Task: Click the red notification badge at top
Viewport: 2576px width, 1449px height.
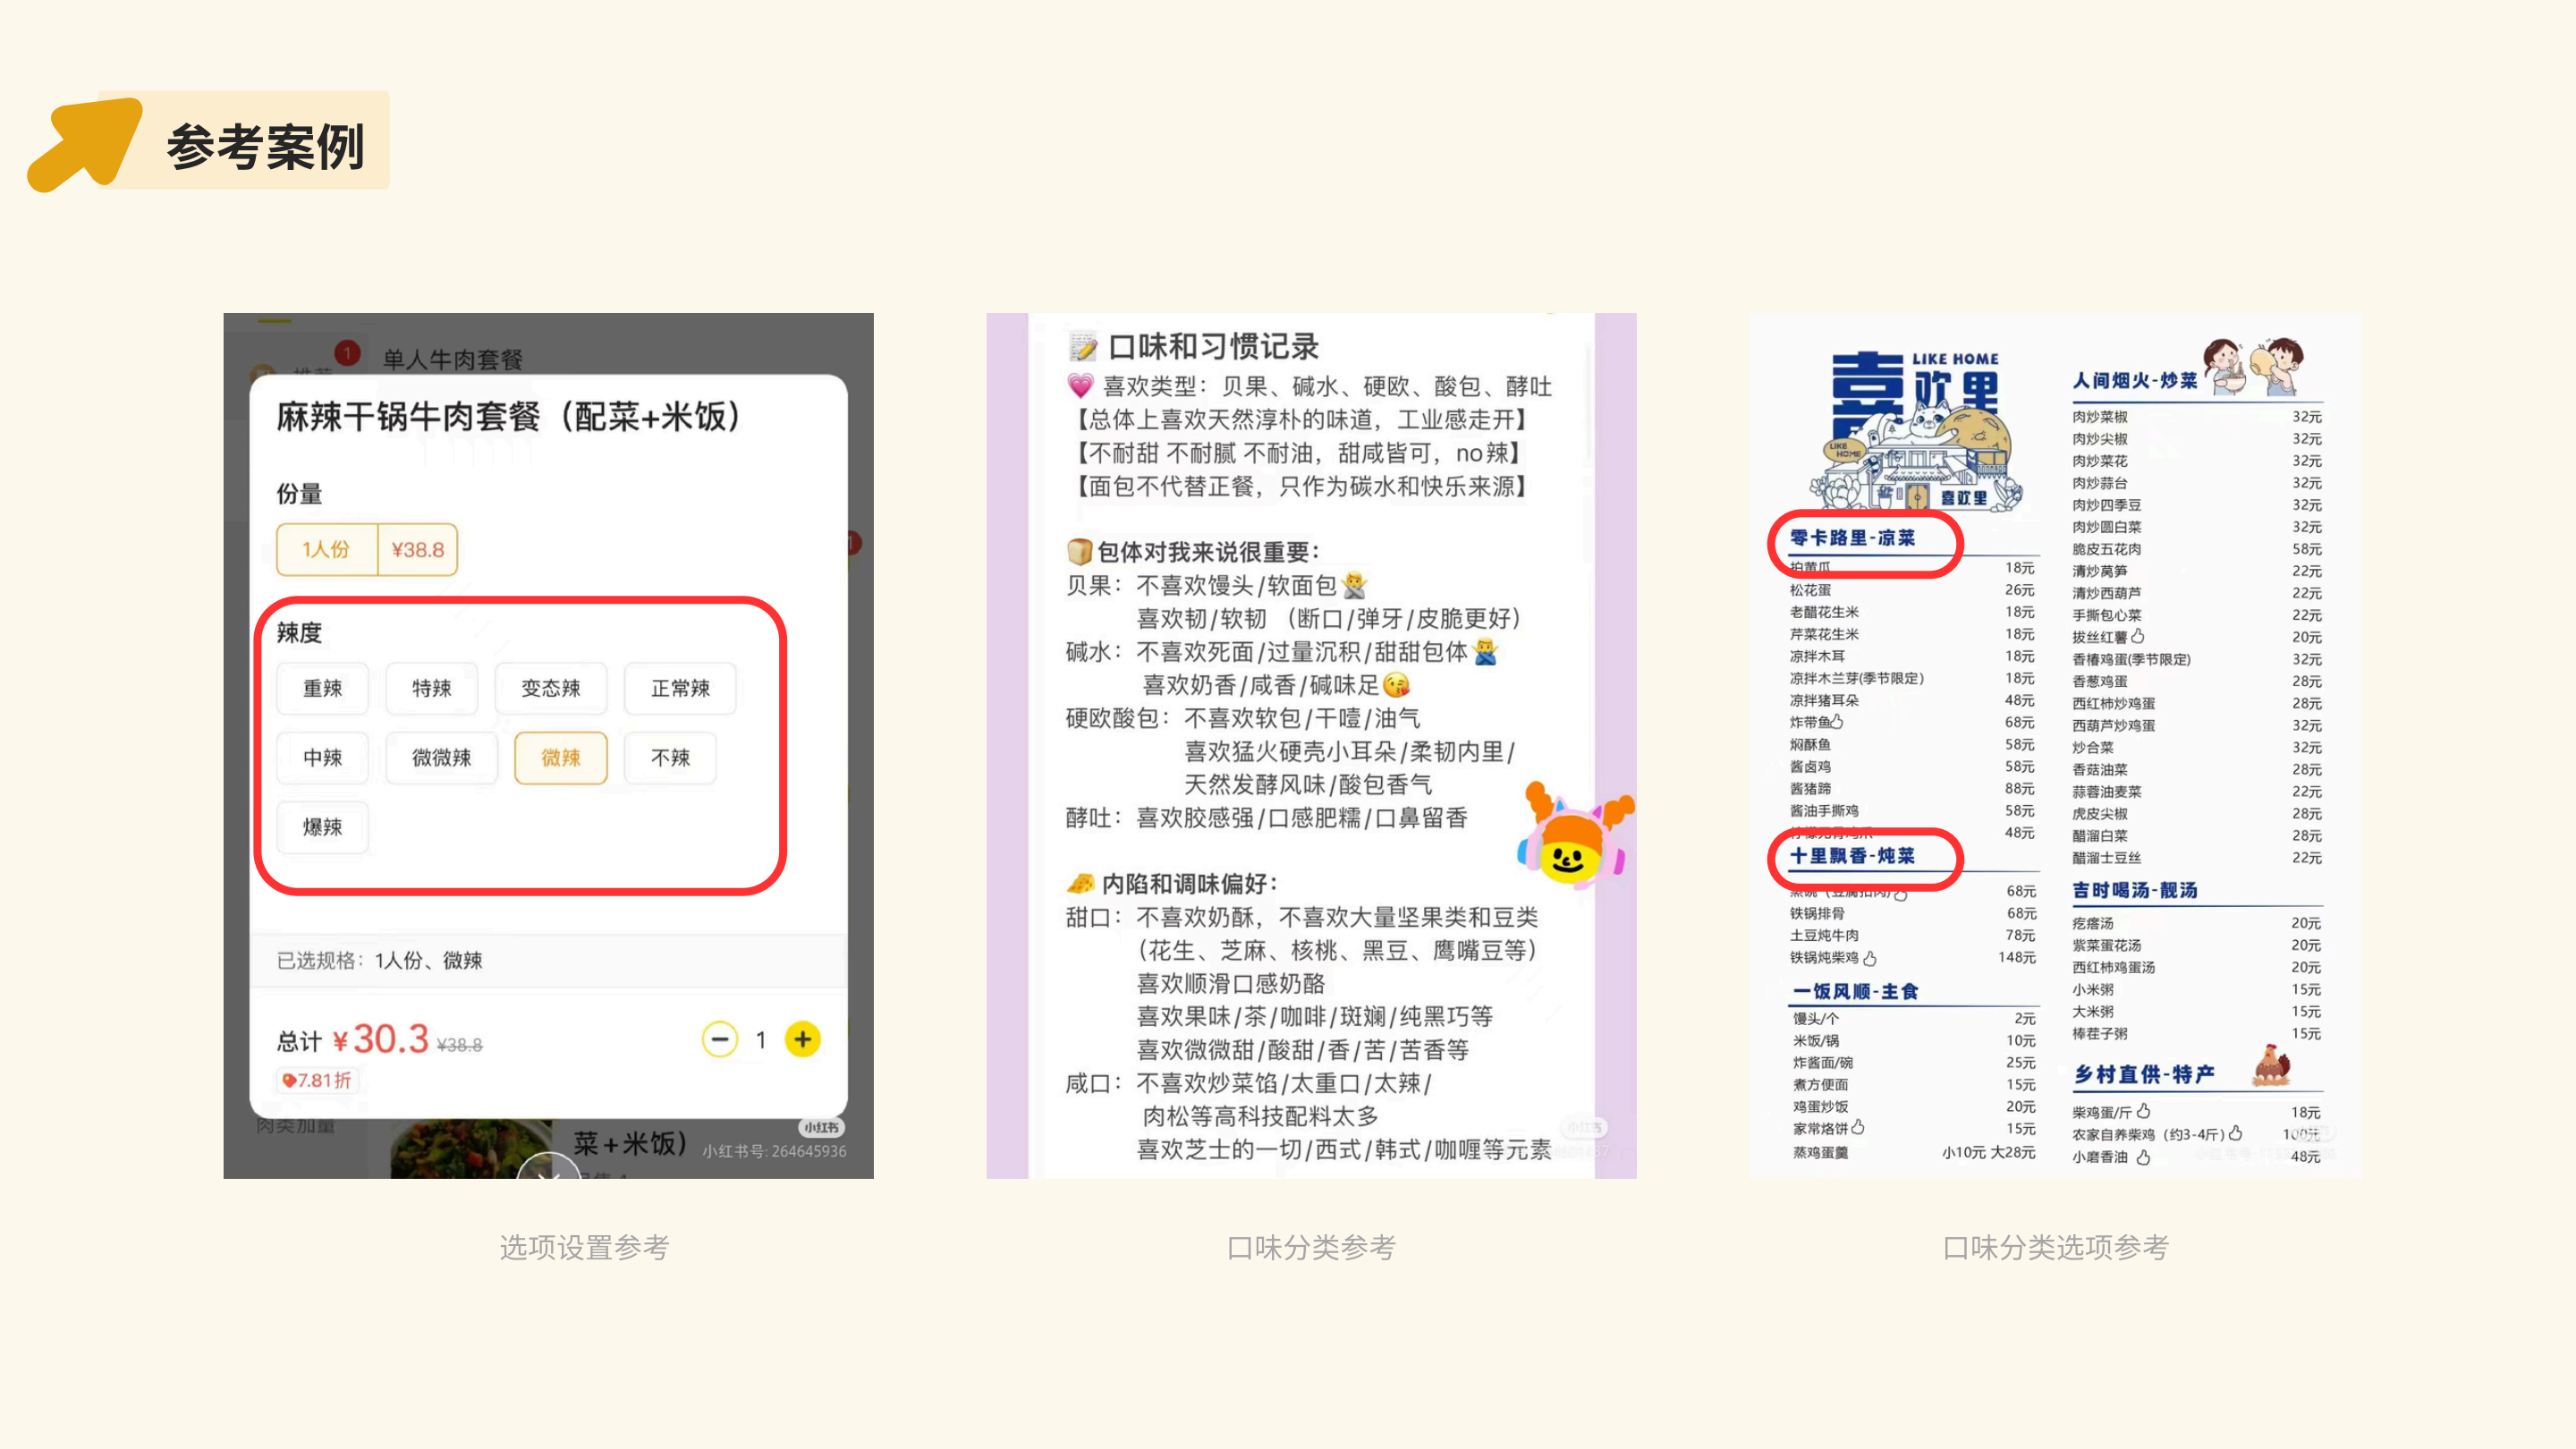Action: [x=347, y=353]
